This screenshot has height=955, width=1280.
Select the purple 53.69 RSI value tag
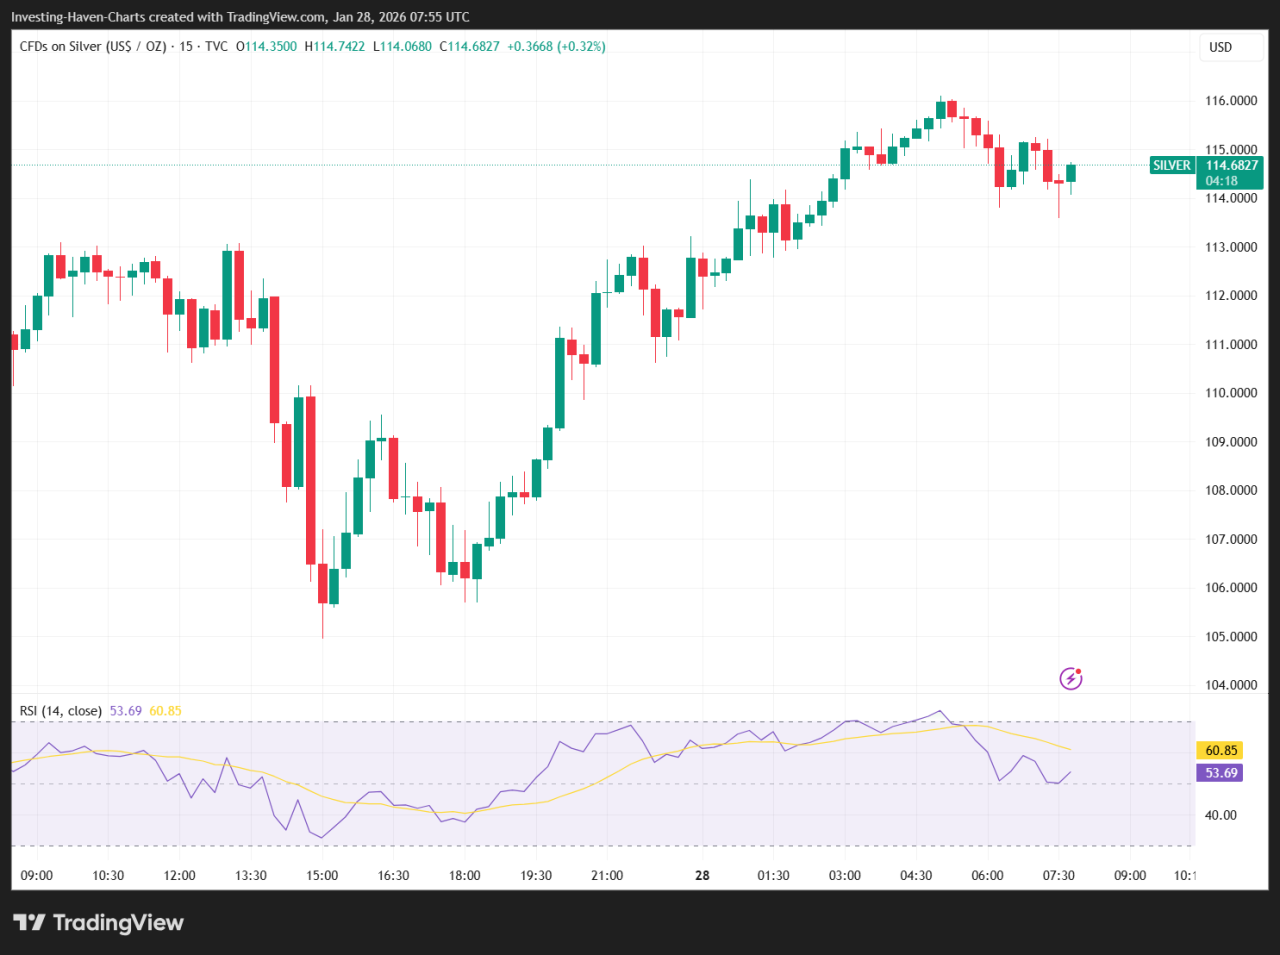click(x=1219, y=773)
